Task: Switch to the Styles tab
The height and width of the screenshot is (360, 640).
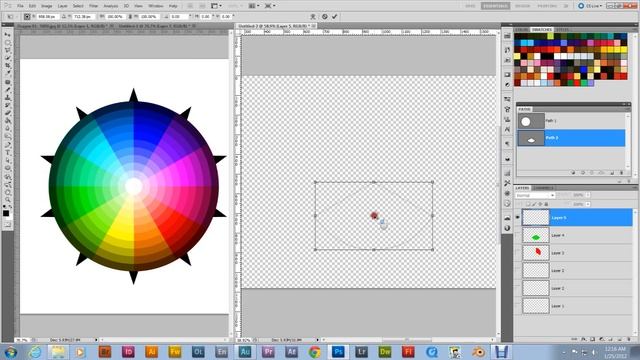Action: click(x=562, y=30)
